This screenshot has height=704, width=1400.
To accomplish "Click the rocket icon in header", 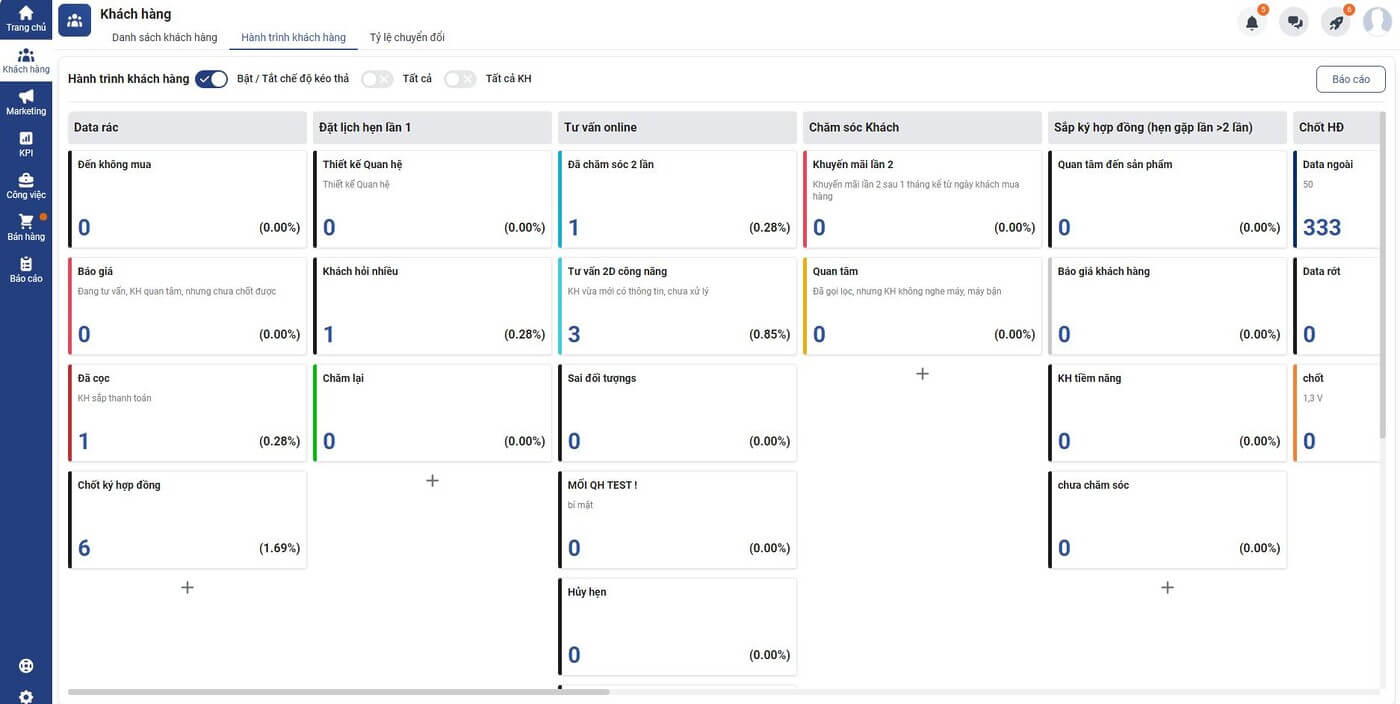I will [1337, 23].
